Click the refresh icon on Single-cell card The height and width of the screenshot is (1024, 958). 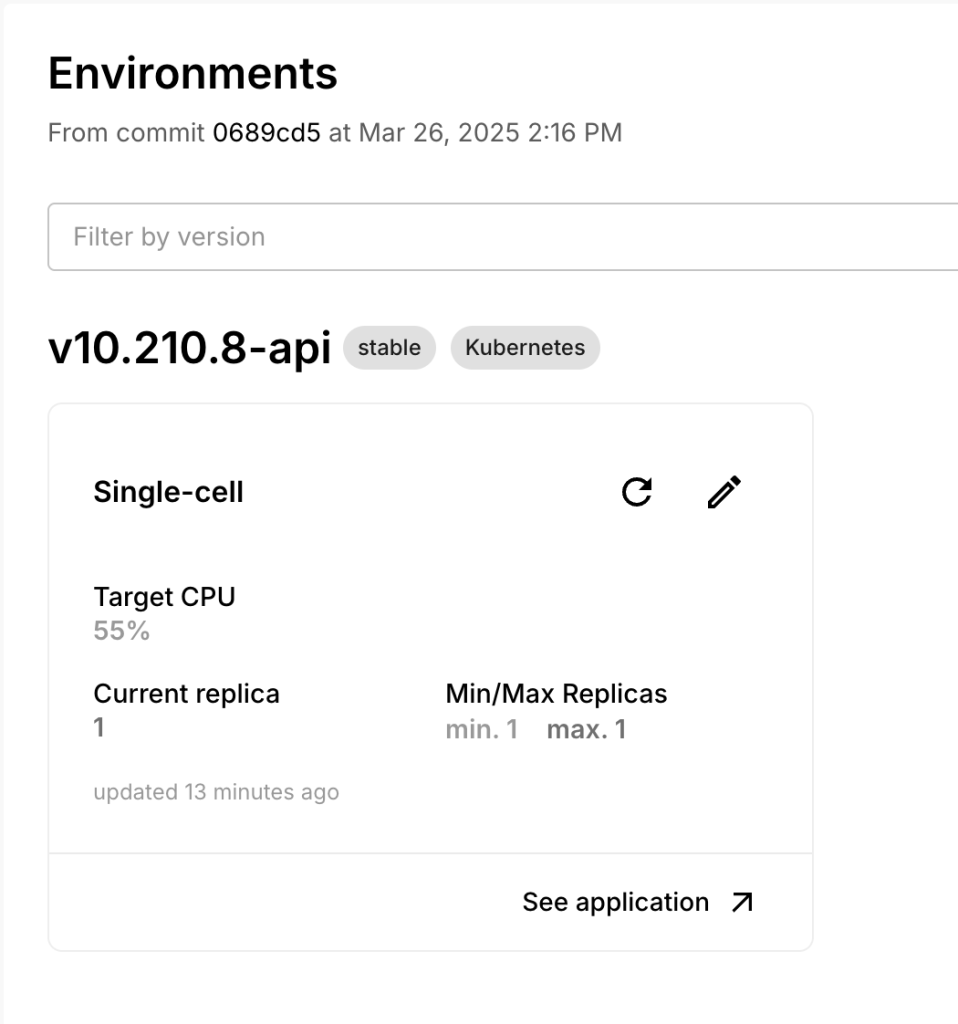tap(637, 492)
